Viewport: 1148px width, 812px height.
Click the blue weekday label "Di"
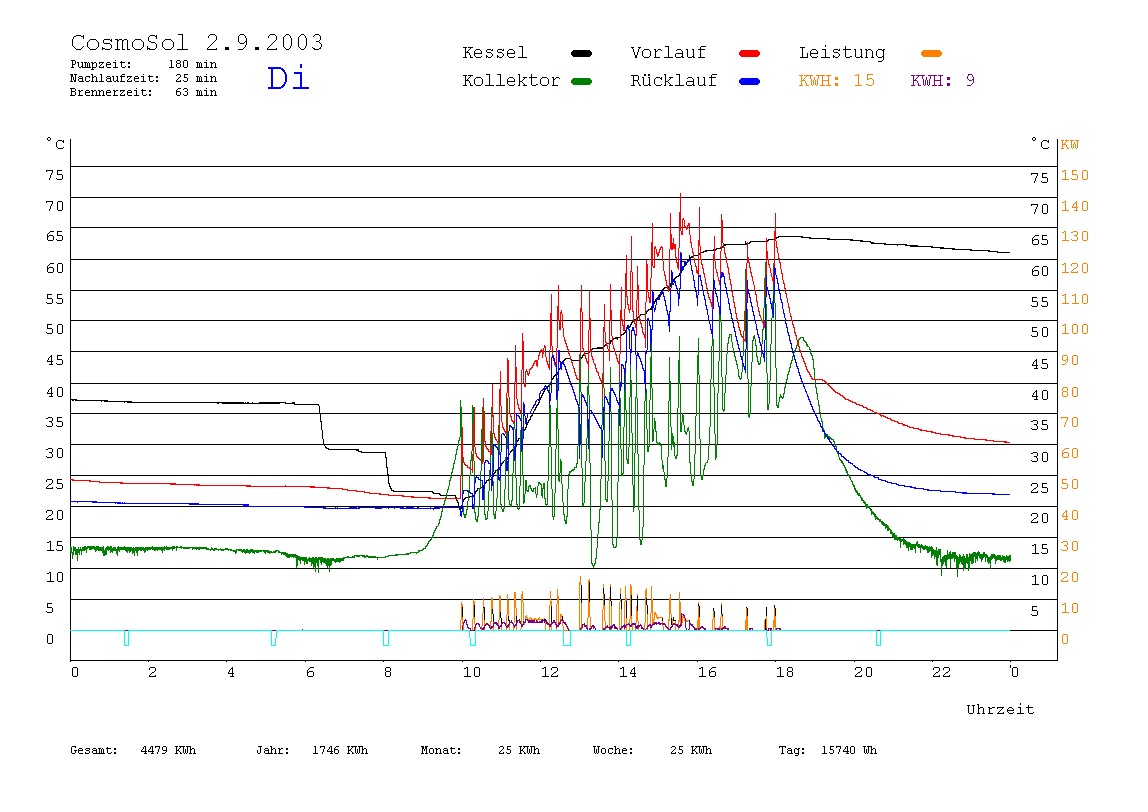point(288,78)
